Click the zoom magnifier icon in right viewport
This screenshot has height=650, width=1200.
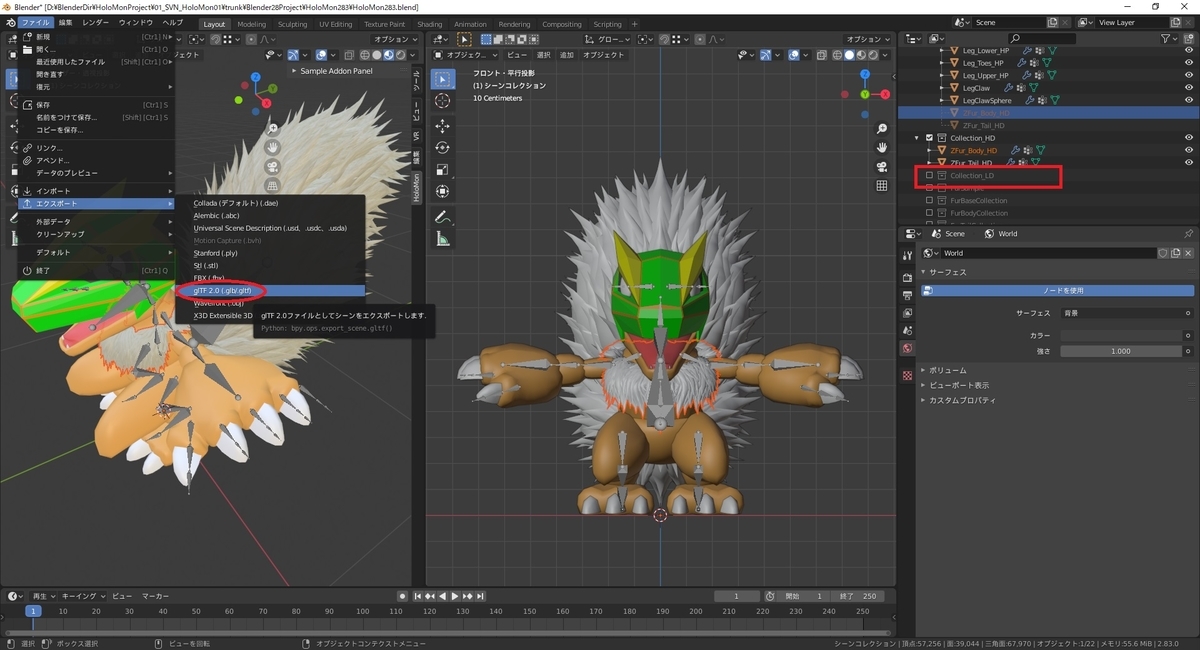882,130
